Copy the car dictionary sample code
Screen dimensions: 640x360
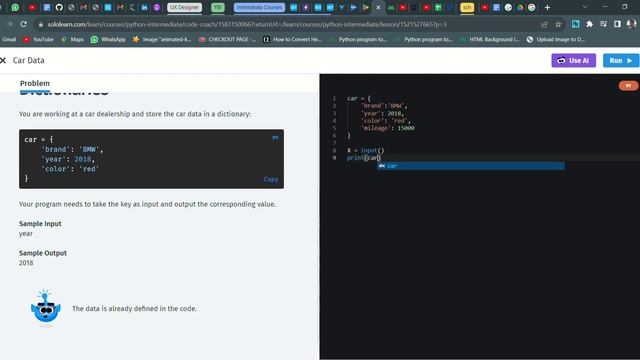(271, 179)
